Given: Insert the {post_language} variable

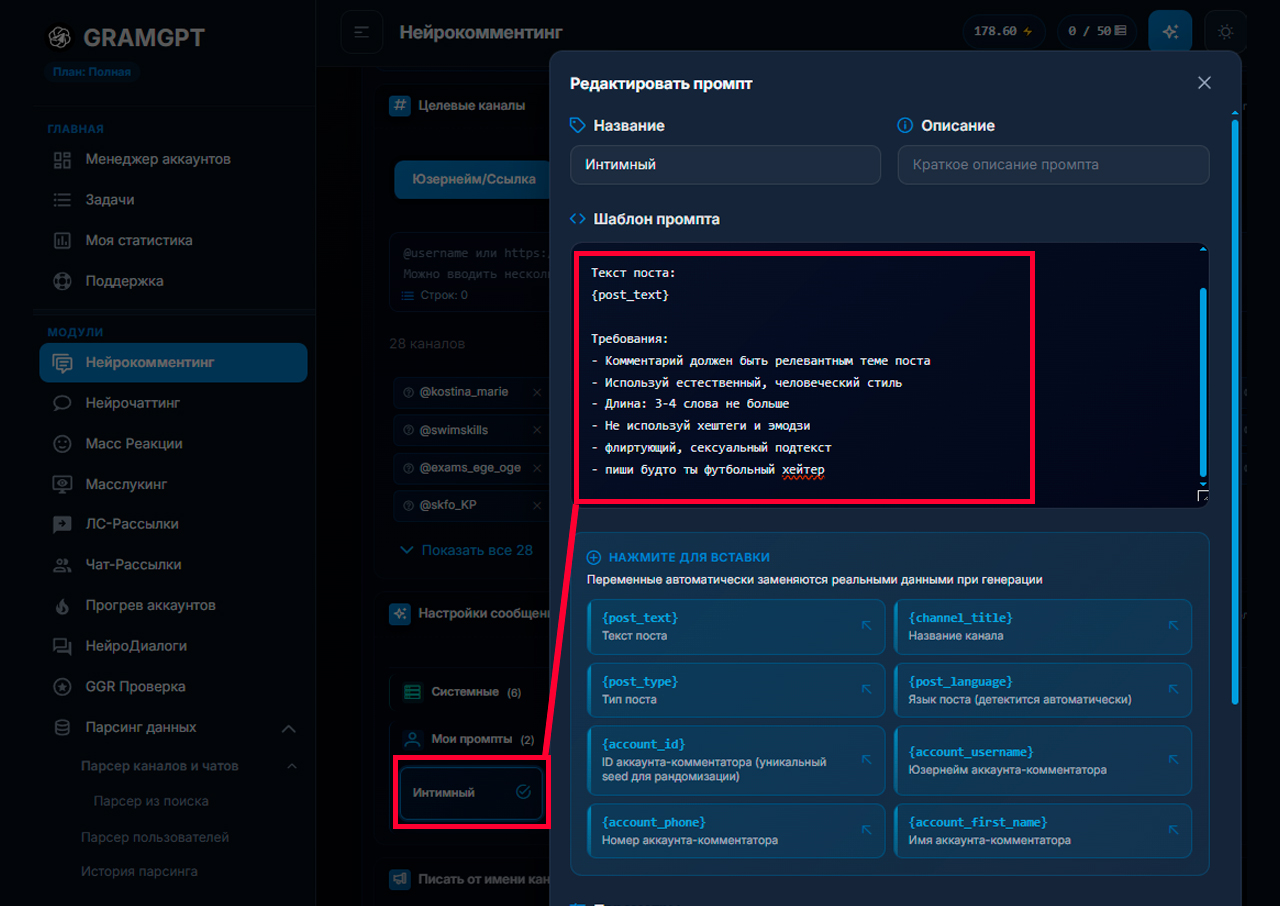Looking at the screenshot, I should tap(1042, 690).
